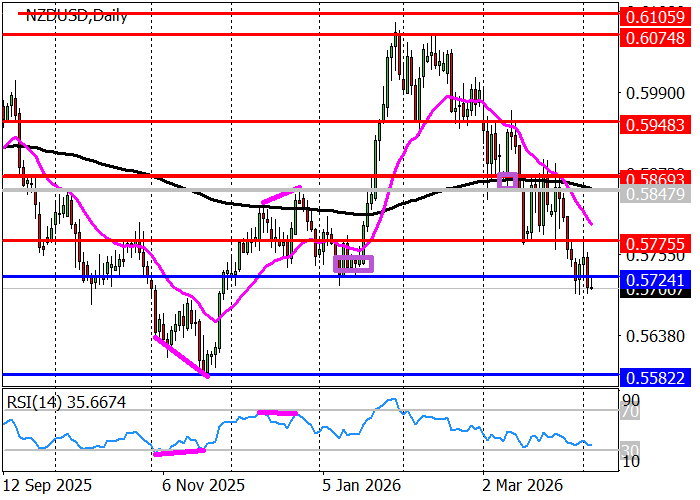Select the 0.57755 red level label
Image resolution: width=700 pixels, height=500 pixels.
point(653,243)
